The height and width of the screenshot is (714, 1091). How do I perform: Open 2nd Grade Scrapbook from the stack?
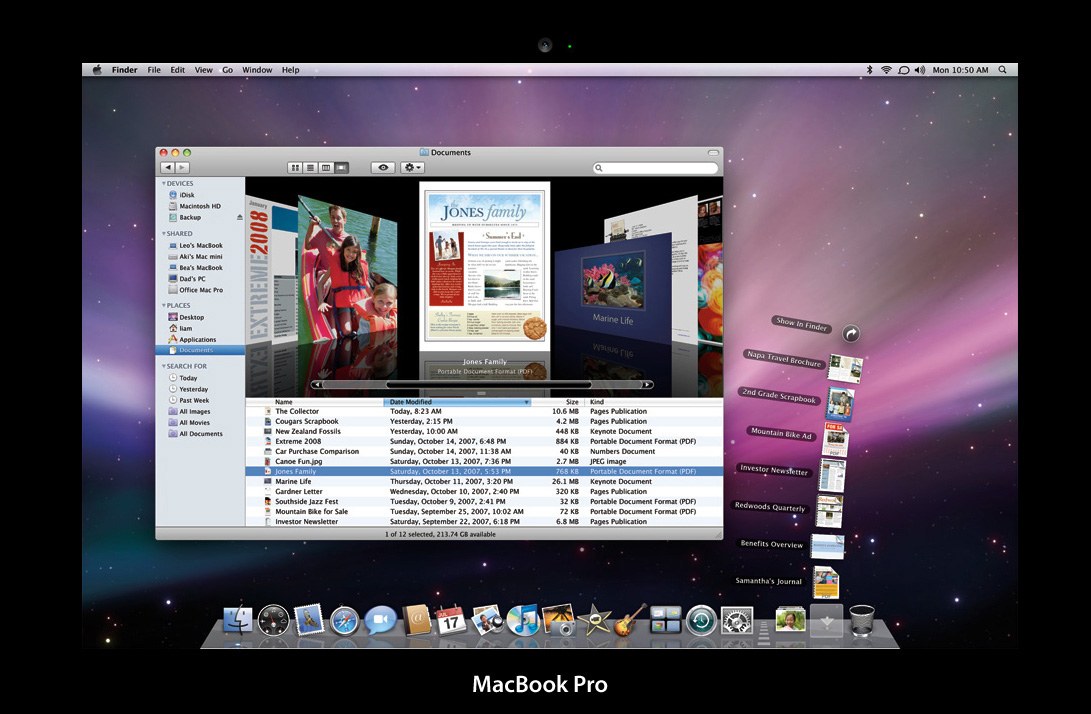840,404
